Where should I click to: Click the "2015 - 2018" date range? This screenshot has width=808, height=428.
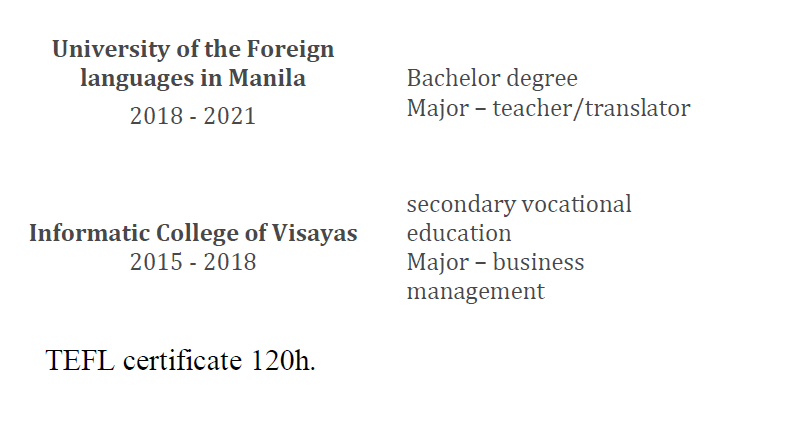point(193,263)
